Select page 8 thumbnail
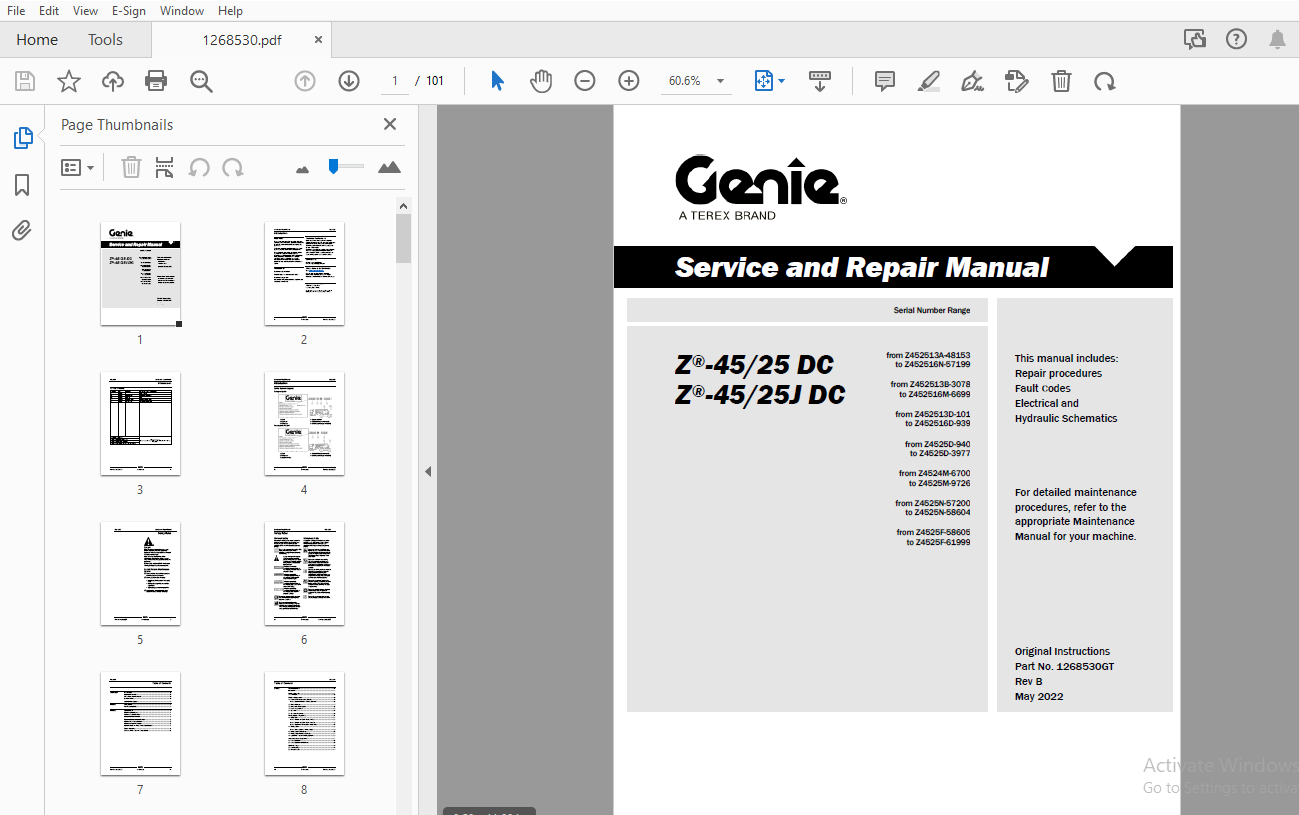1299x815 pixels. tap(304, 724)
